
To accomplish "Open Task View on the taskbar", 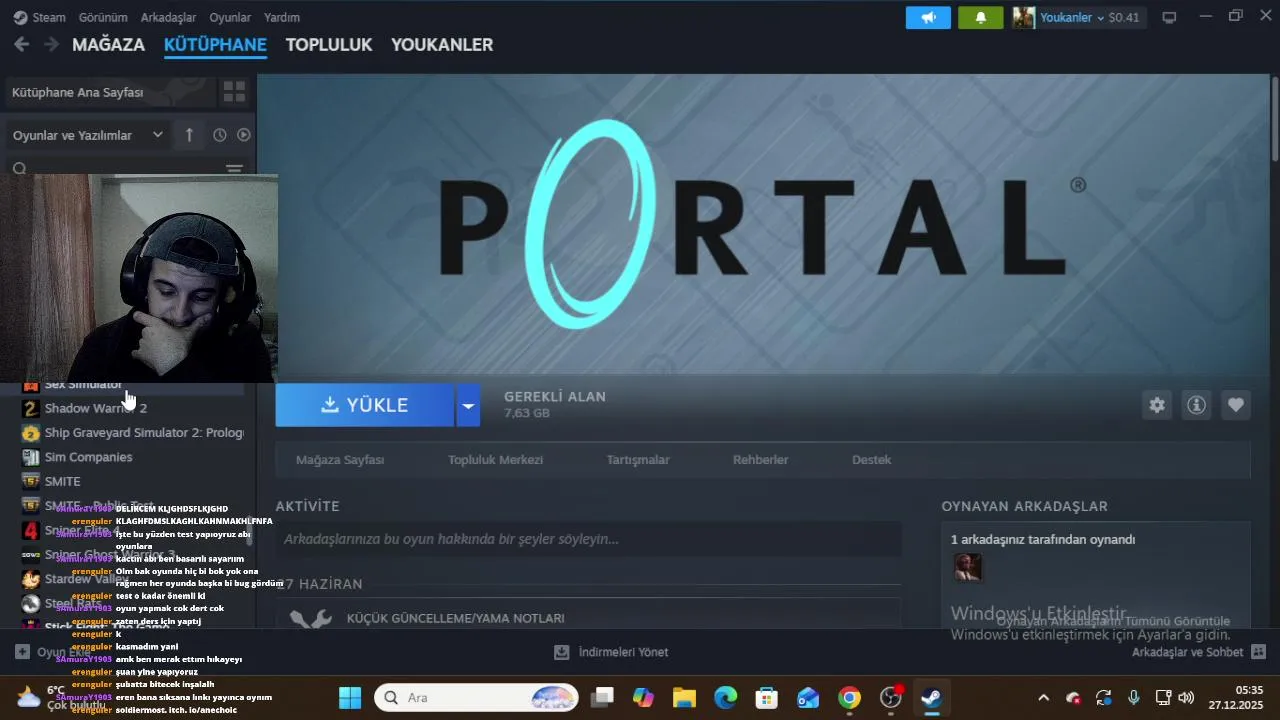I will point(601,697).
